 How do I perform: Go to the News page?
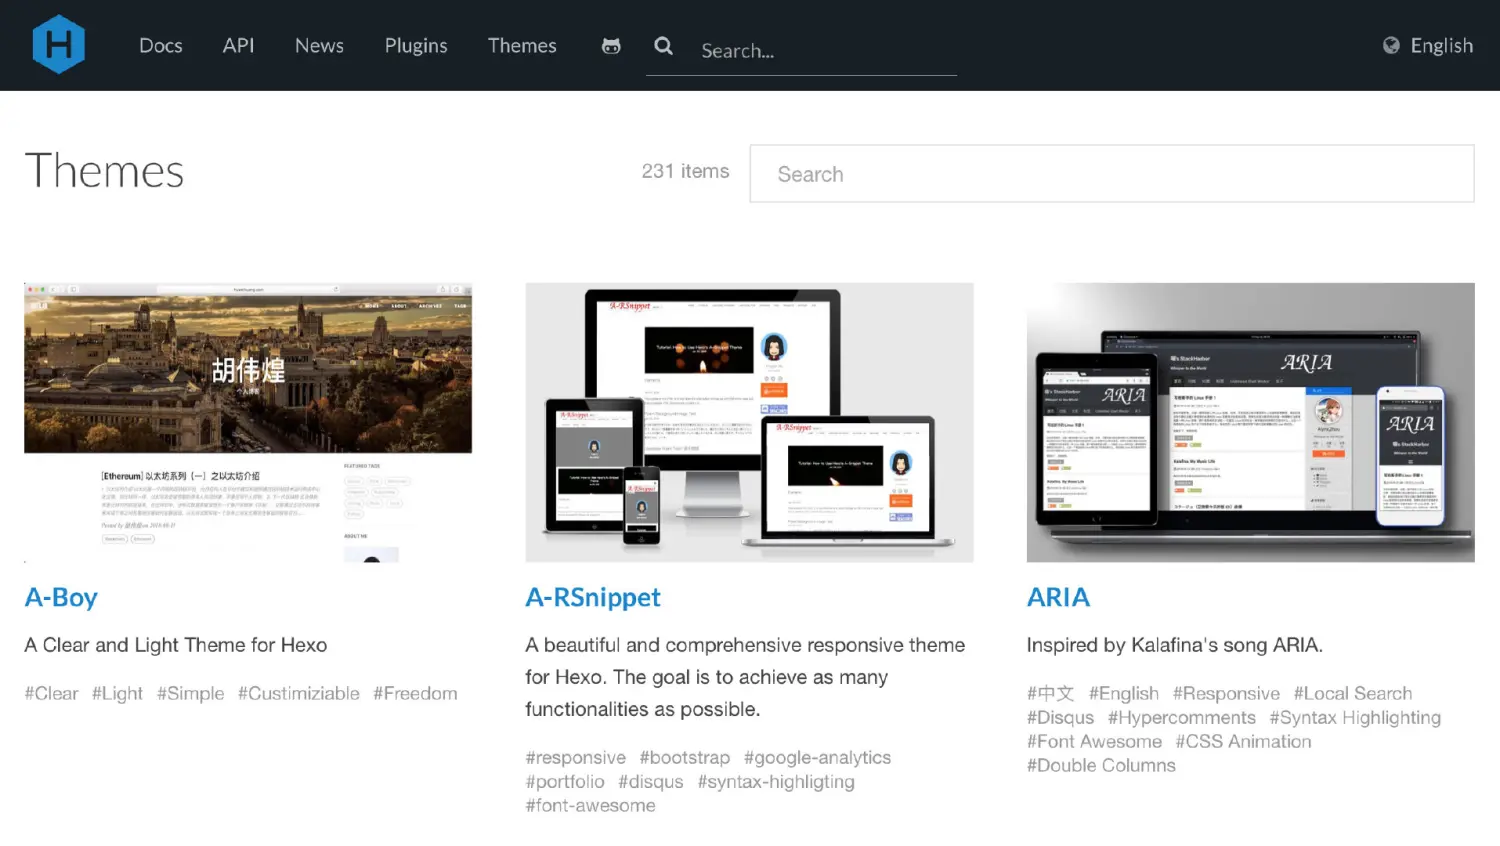coord(319,45)
